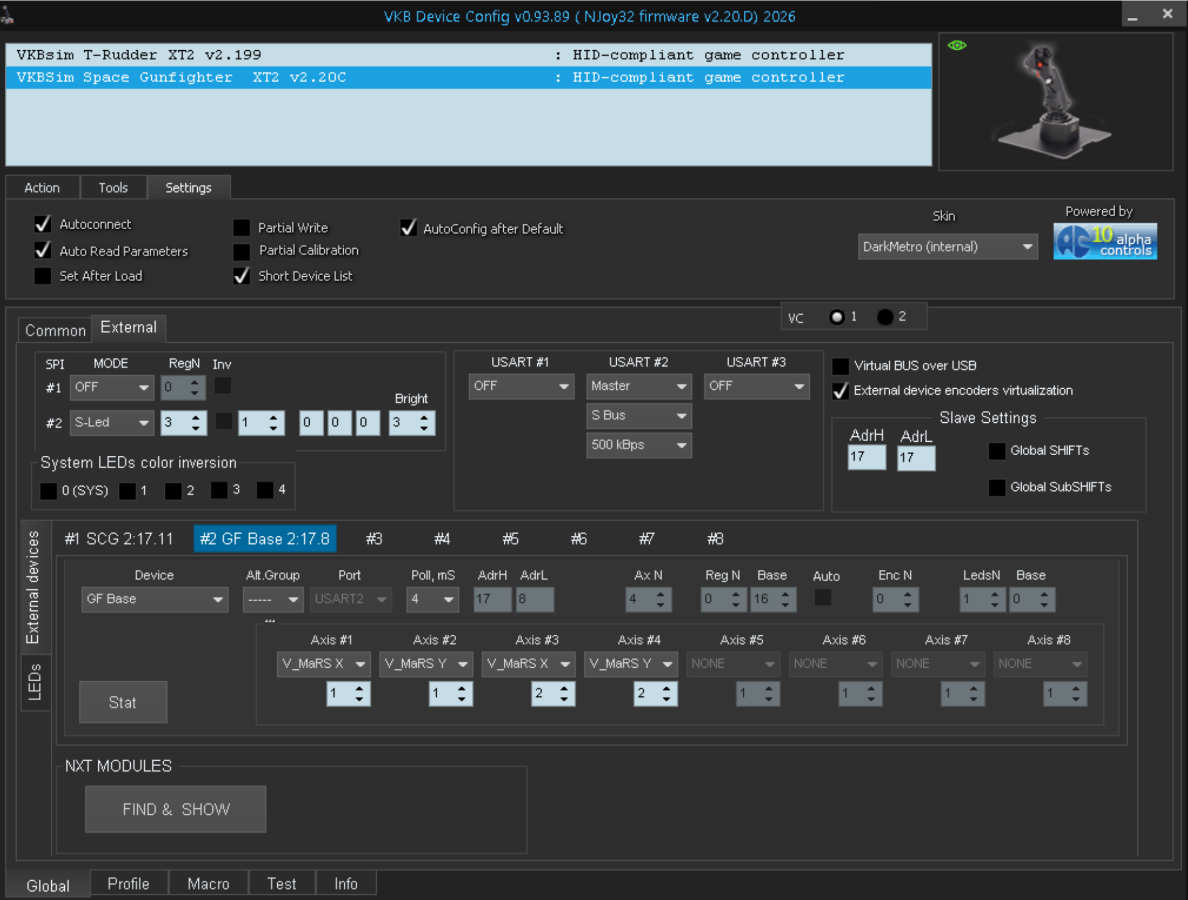The height and width of the screenshot is (900, 1188).
Task: Select the #2 GF Base 2:17.8 tab
Action: (x=264, y=539)
